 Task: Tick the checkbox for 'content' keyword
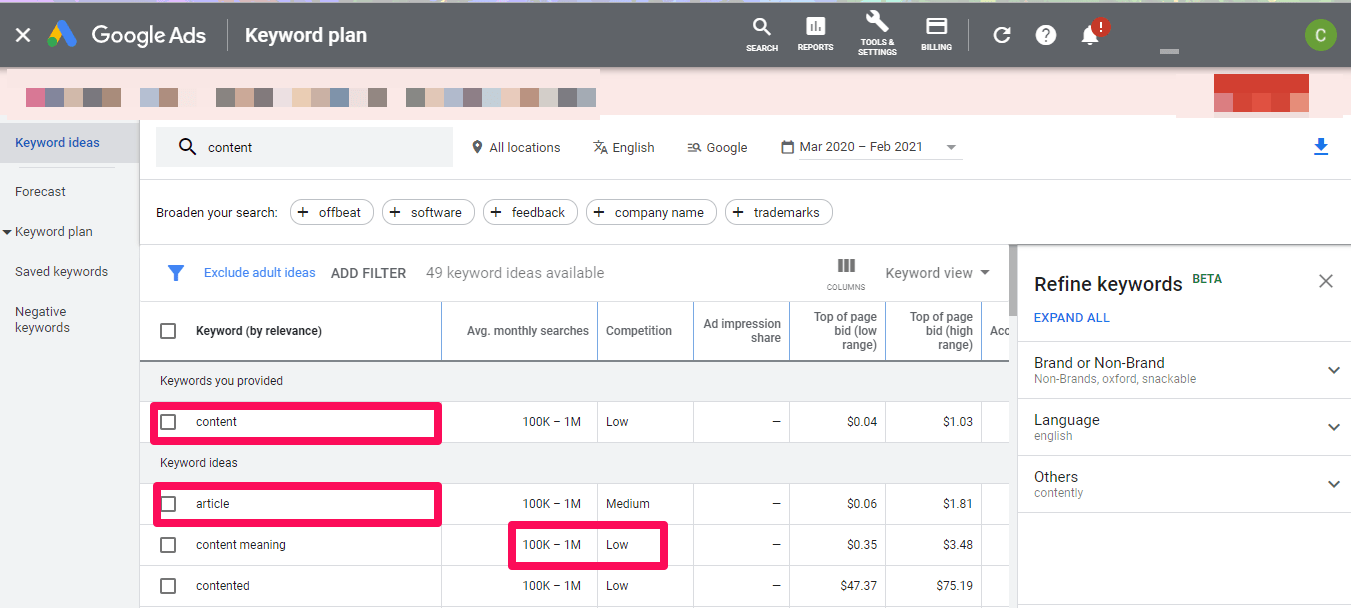(x=168, y=422)
